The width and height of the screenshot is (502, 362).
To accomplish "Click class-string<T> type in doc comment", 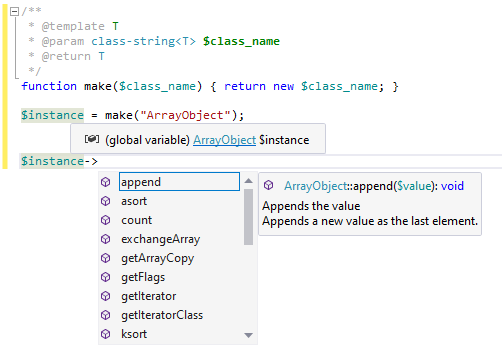I will pos(143,41).
